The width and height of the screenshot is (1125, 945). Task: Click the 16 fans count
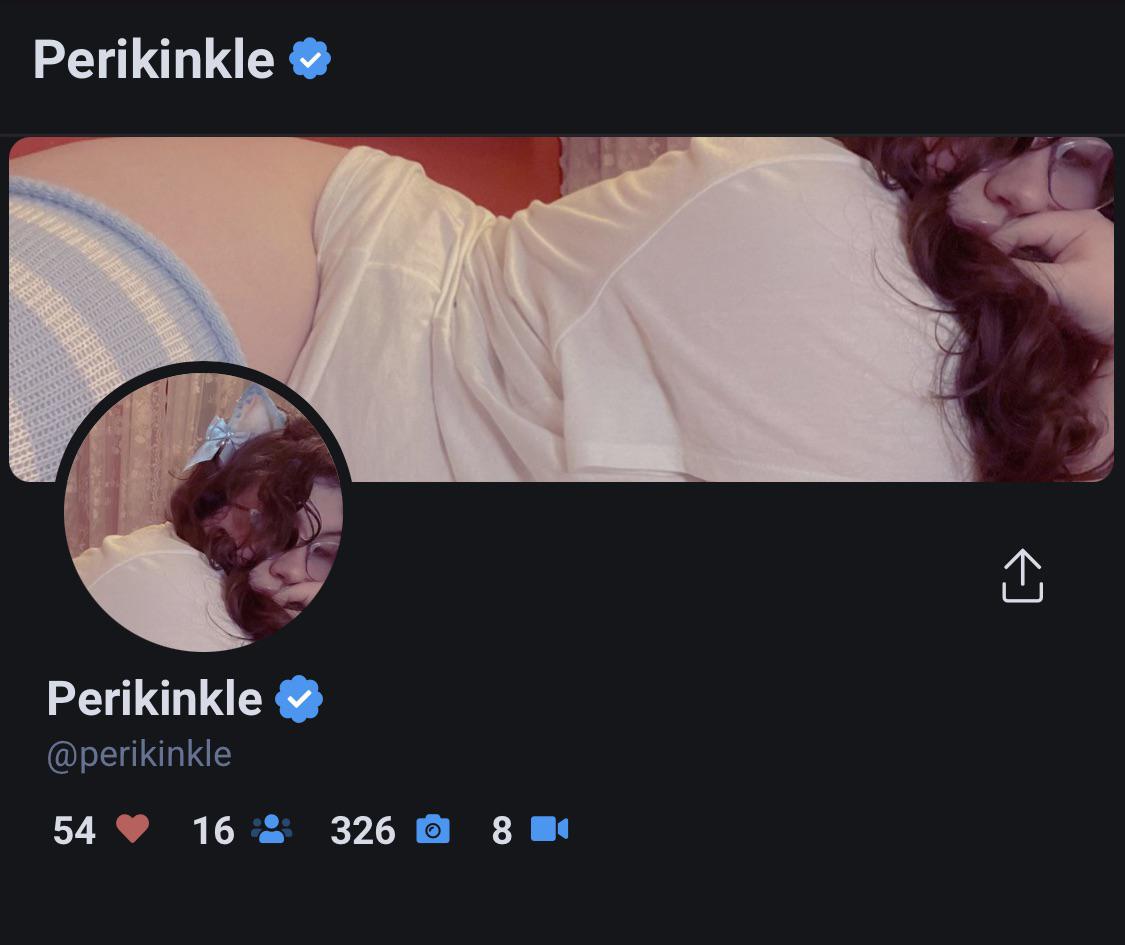[212, 830]
